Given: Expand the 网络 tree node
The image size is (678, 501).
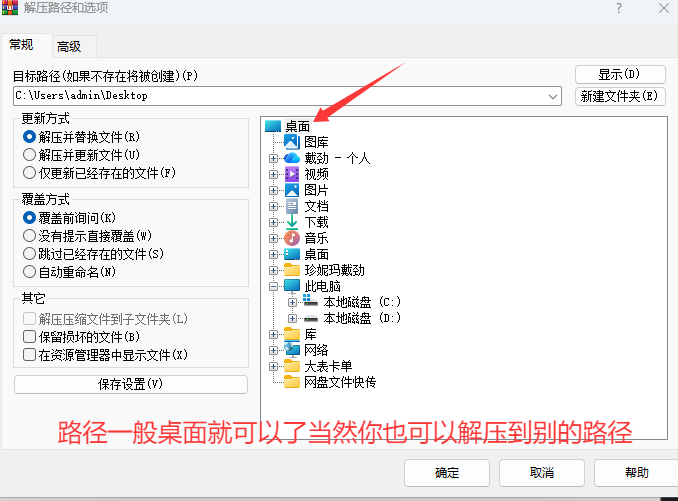Looking at the screenshot, I should pyautogui.click(x=273, y=350).
